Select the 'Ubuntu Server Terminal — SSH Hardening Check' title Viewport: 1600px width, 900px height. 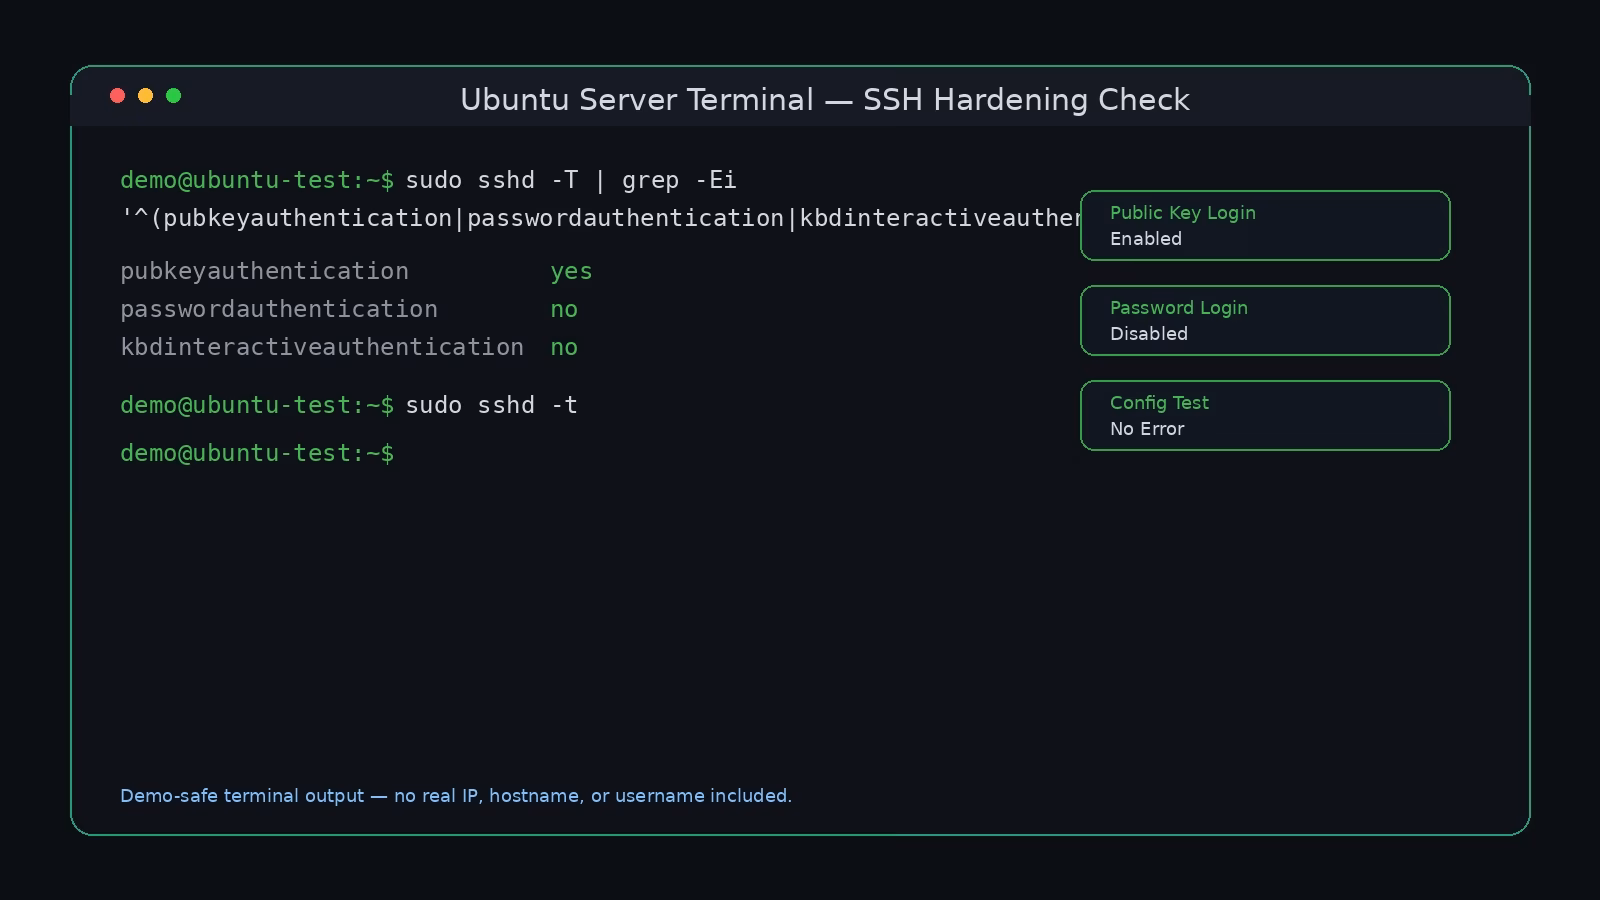point(825,100)
